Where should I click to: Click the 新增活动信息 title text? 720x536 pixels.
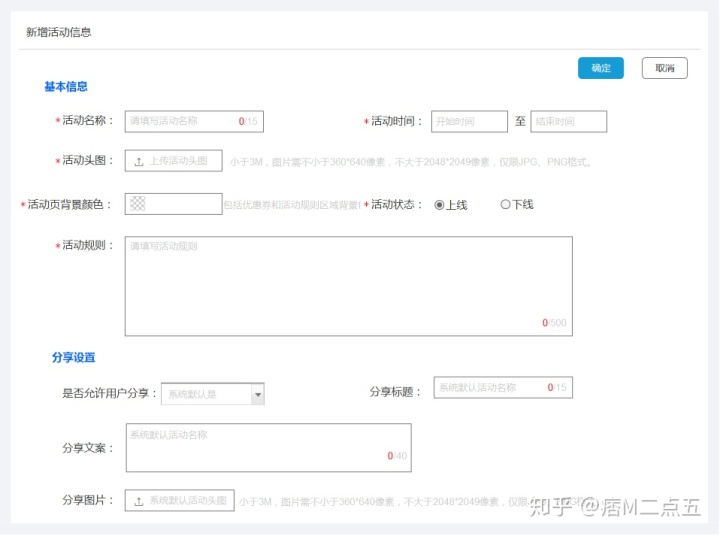coord(59,32)
